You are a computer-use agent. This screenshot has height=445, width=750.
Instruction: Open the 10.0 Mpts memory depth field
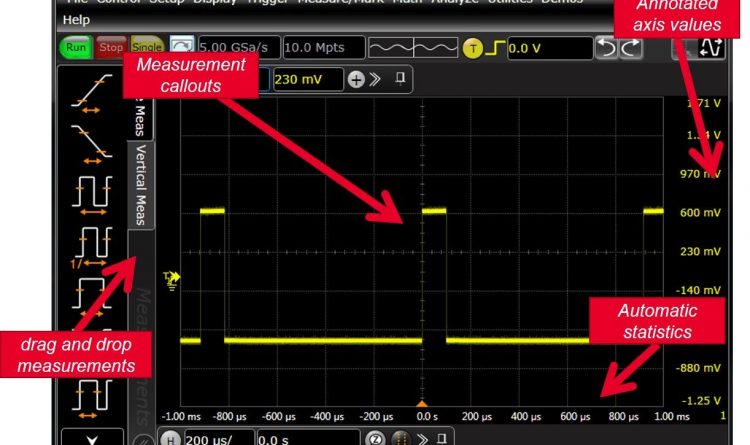pyautogui.click(x=324, y=48)
